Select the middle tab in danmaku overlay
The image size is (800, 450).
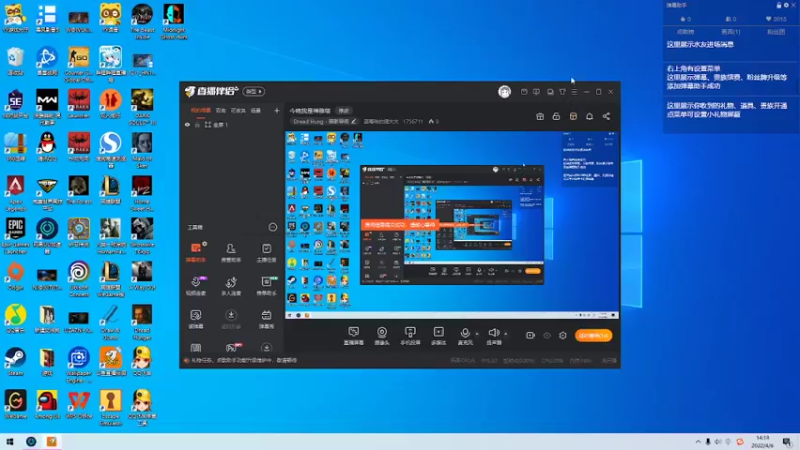point(731,32)
